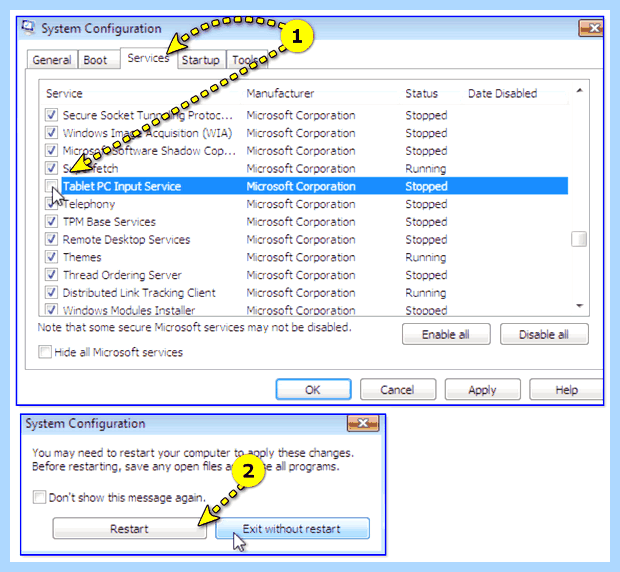Close the restart prompt dialog
Screen dimensions: 620x572
pyautogui.click(x=363, y=423)
